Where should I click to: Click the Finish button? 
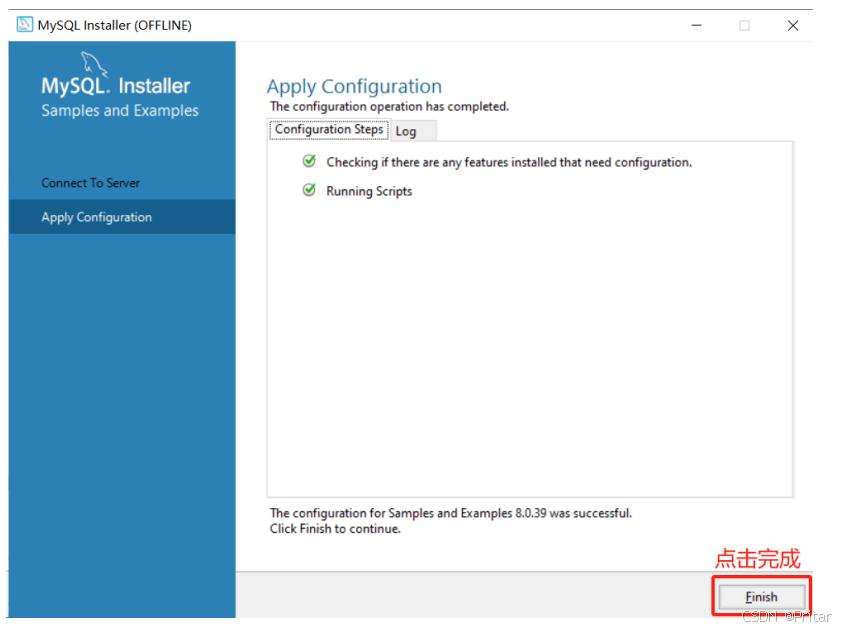[x=761, y=596]
